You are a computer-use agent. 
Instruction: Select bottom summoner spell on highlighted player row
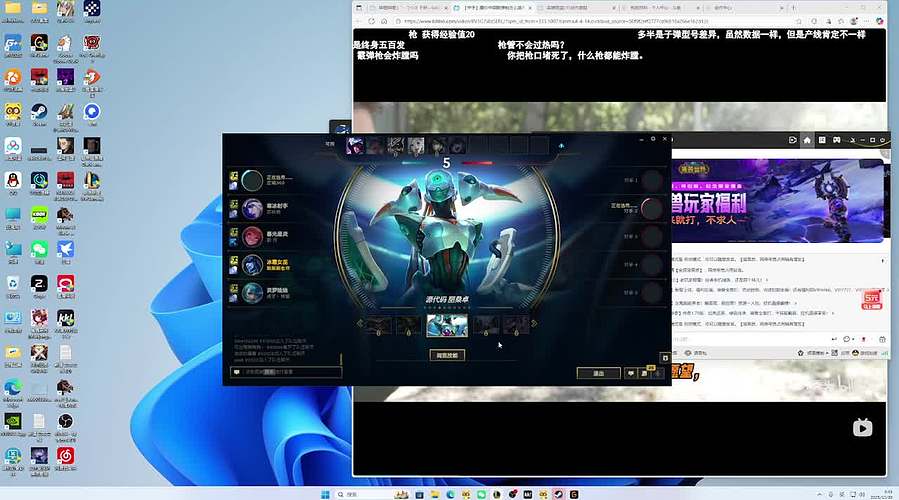tap(234, 270)
